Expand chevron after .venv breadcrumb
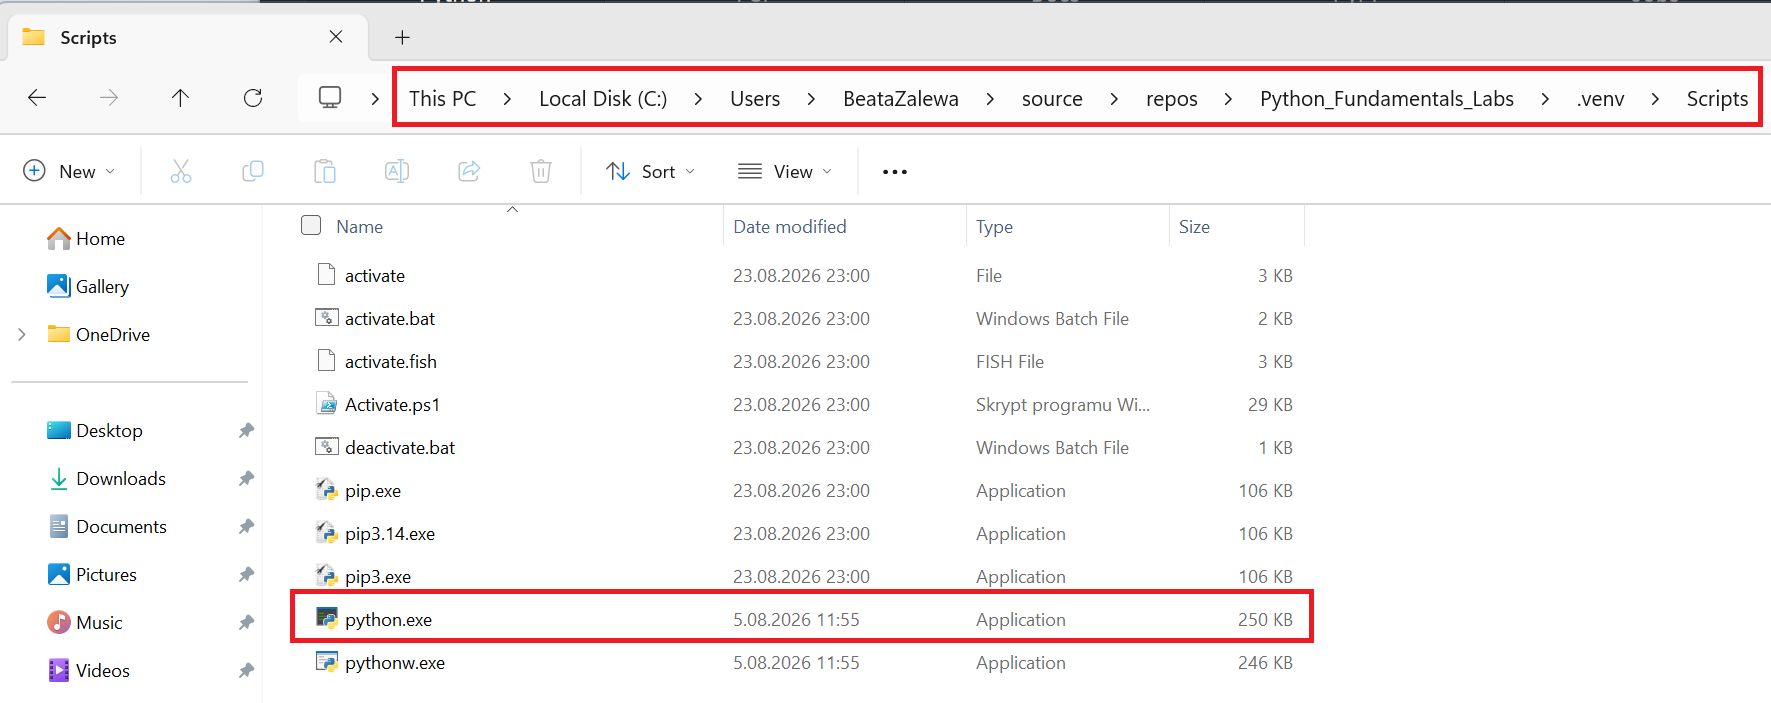This screenshot has width=1771, height=703. [x=1655, y=98]
